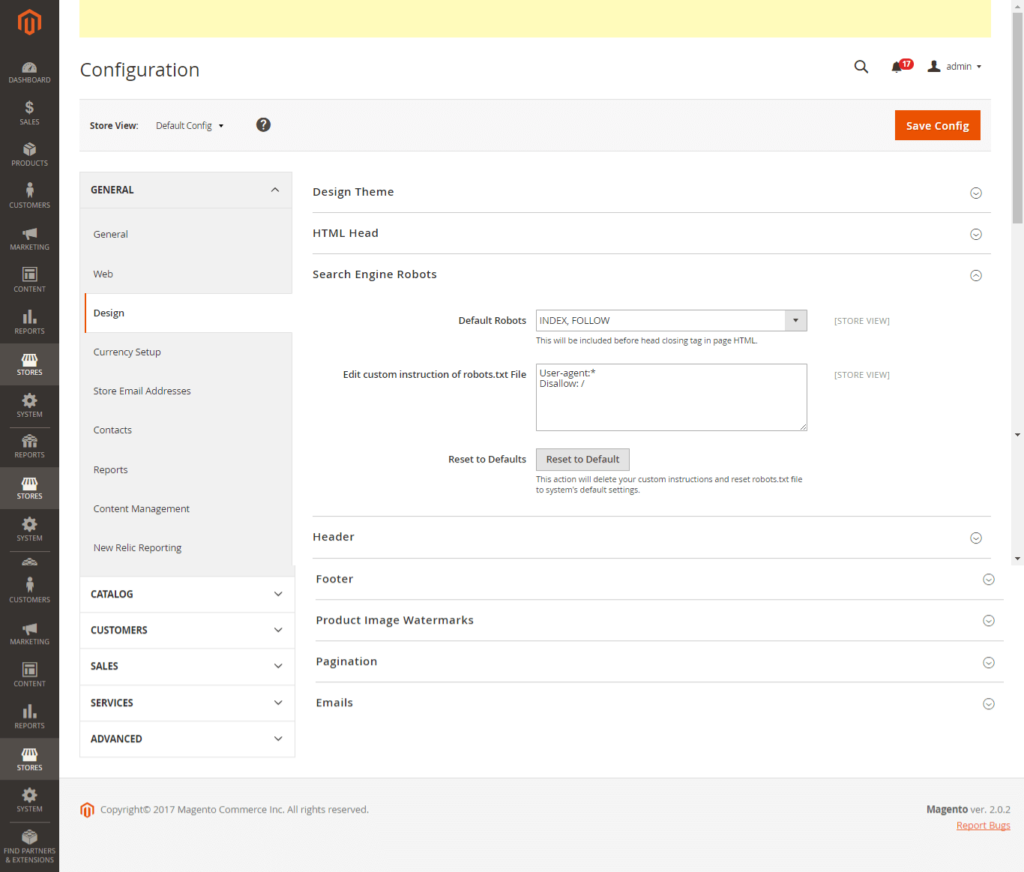
Task: Expand the SALES configuration section
Action: (187, 666)
